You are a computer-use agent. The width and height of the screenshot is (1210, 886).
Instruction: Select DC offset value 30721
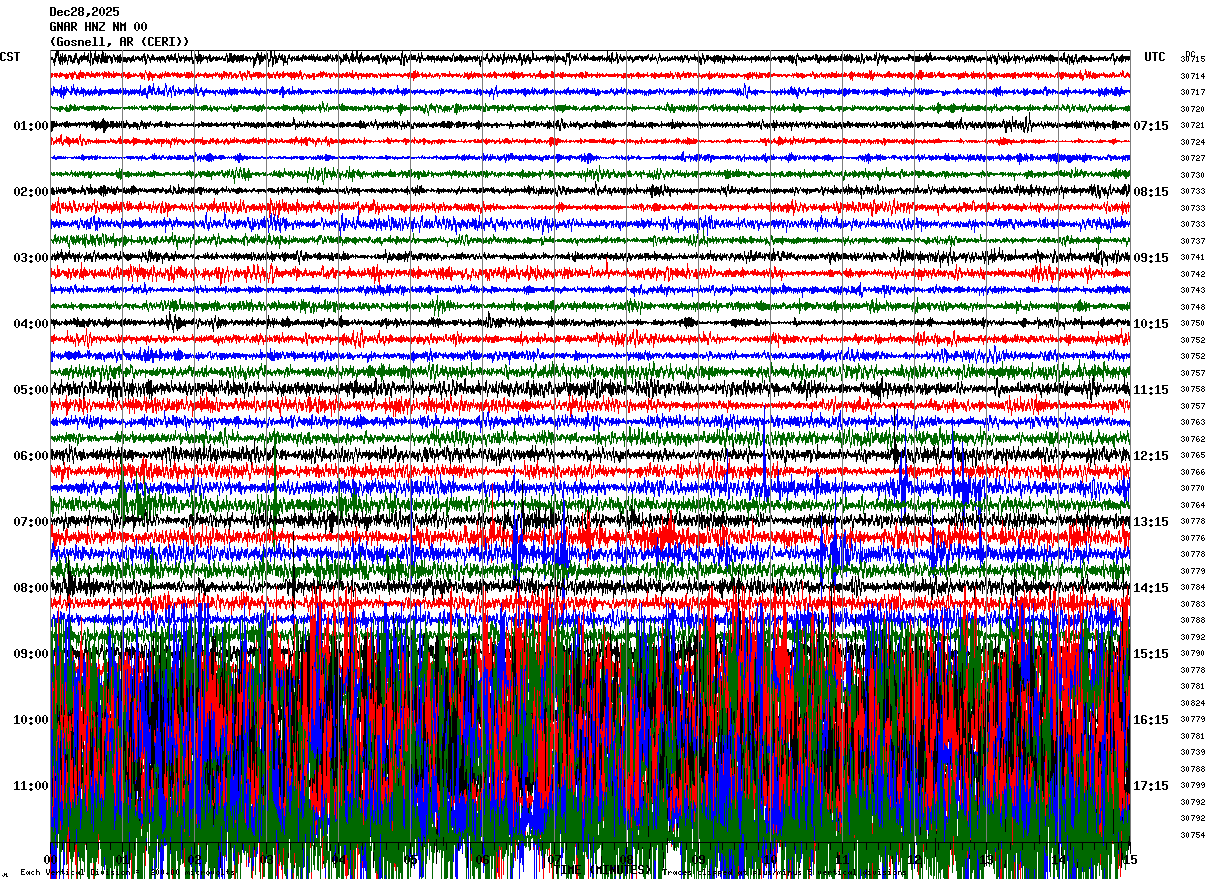[x=1193, y=125]
